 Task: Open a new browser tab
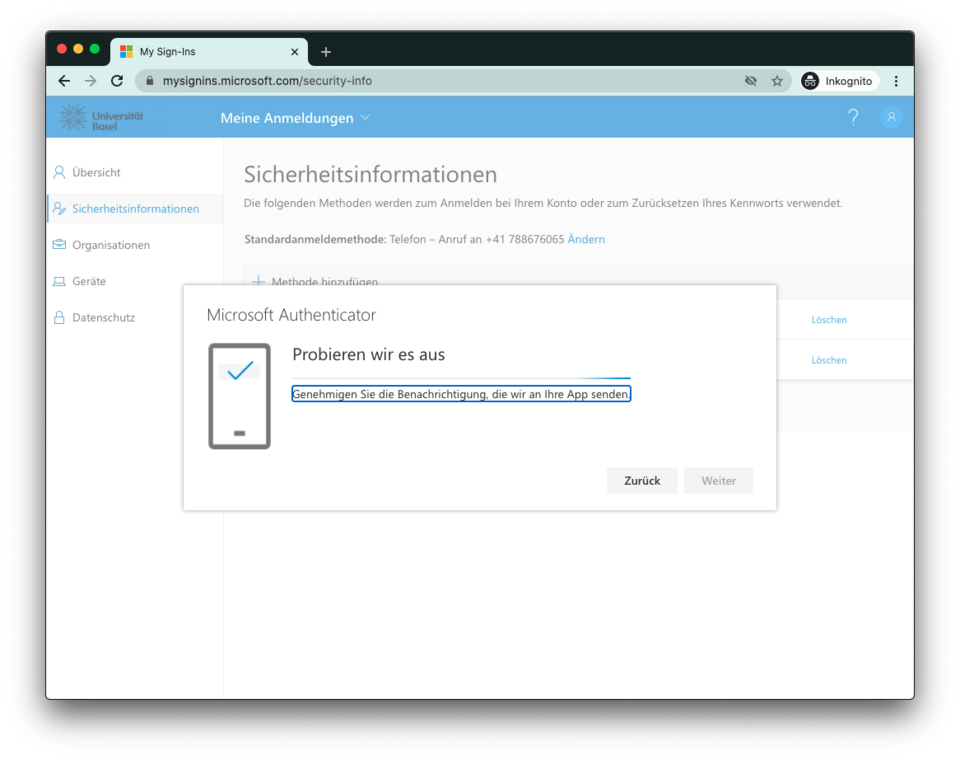(x=326, y=52)
